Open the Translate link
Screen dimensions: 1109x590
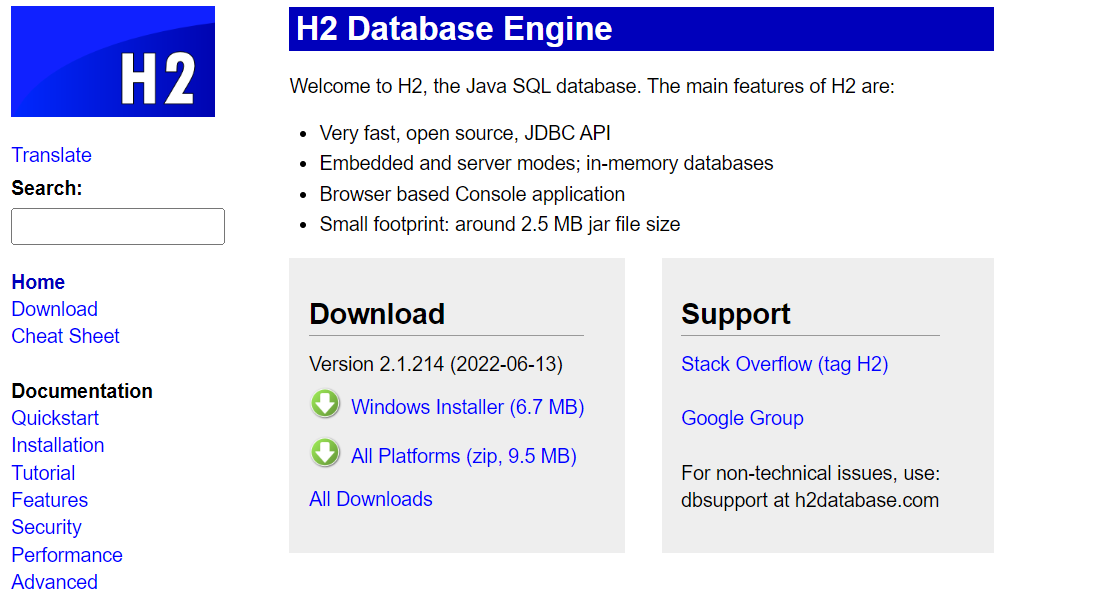[x=52, y=155]
